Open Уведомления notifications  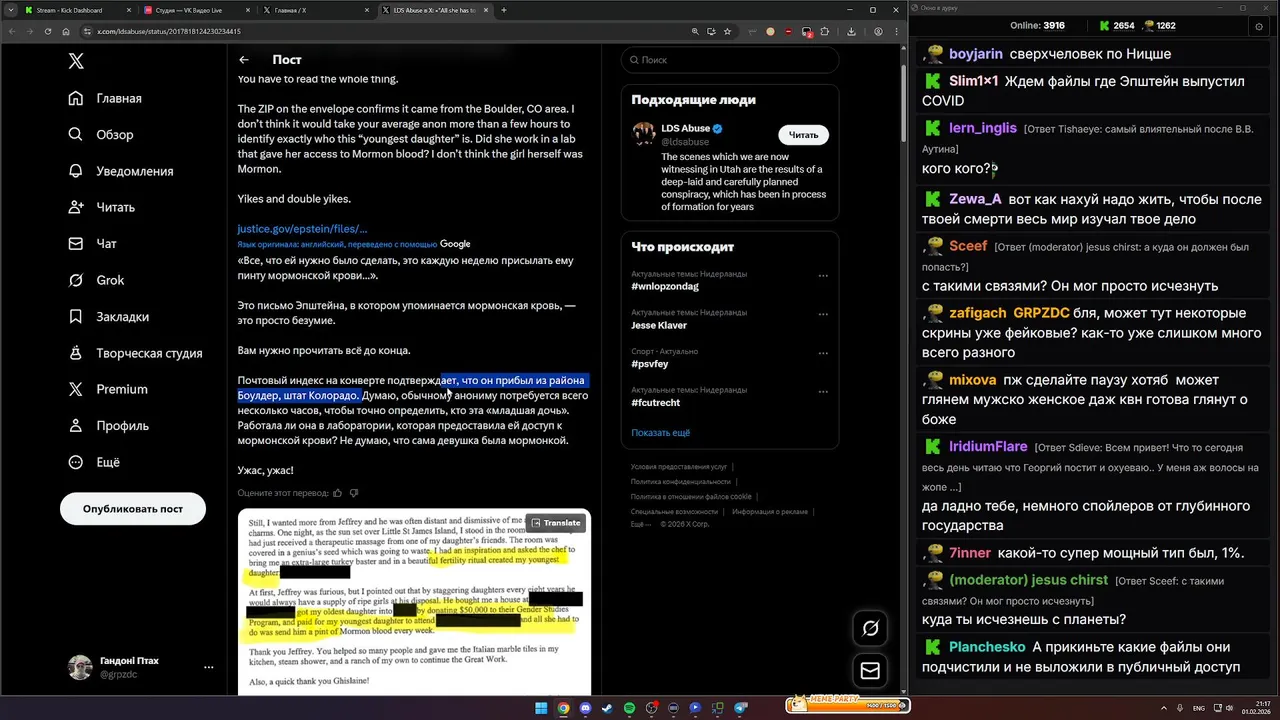pyautogui.click(x=121, y=171)
